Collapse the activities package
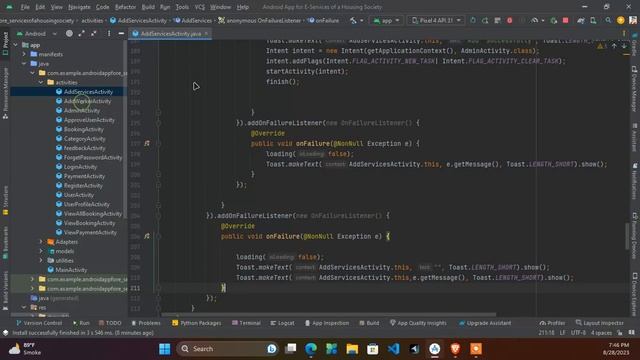The width and height of the screenshot is (640, 360). point(41,82)
